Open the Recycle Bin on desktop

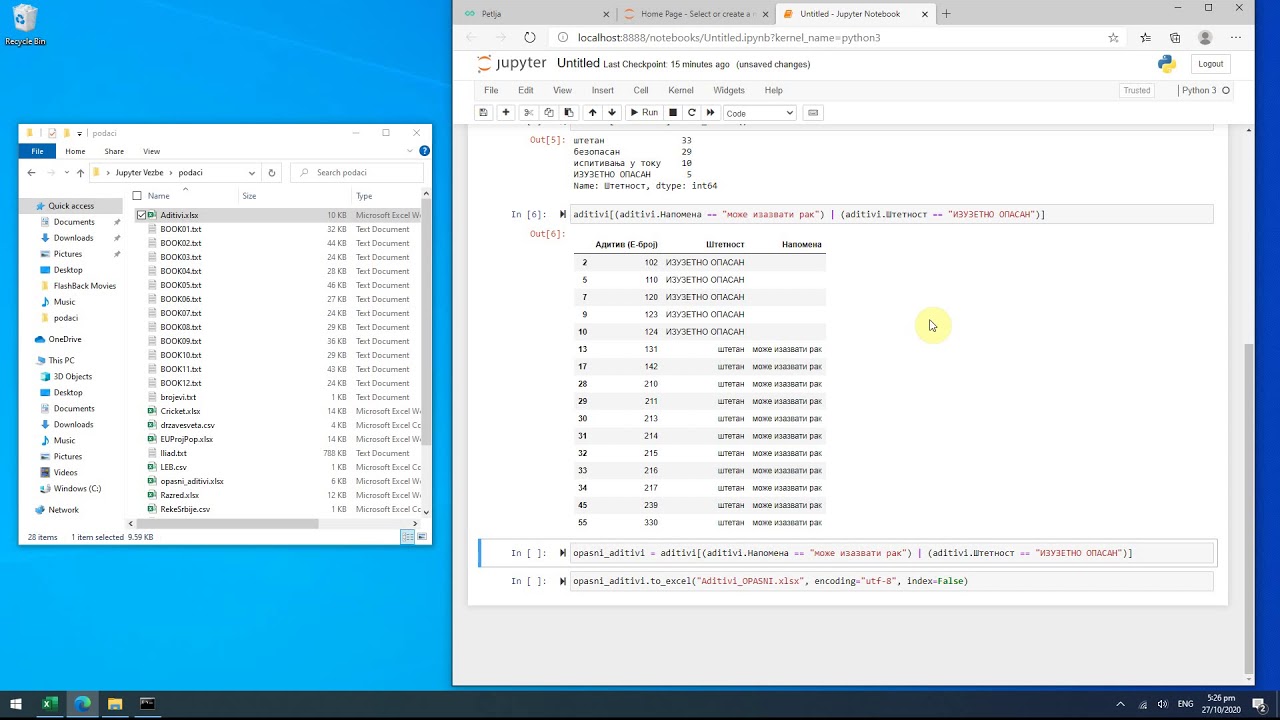pos(24,25)
